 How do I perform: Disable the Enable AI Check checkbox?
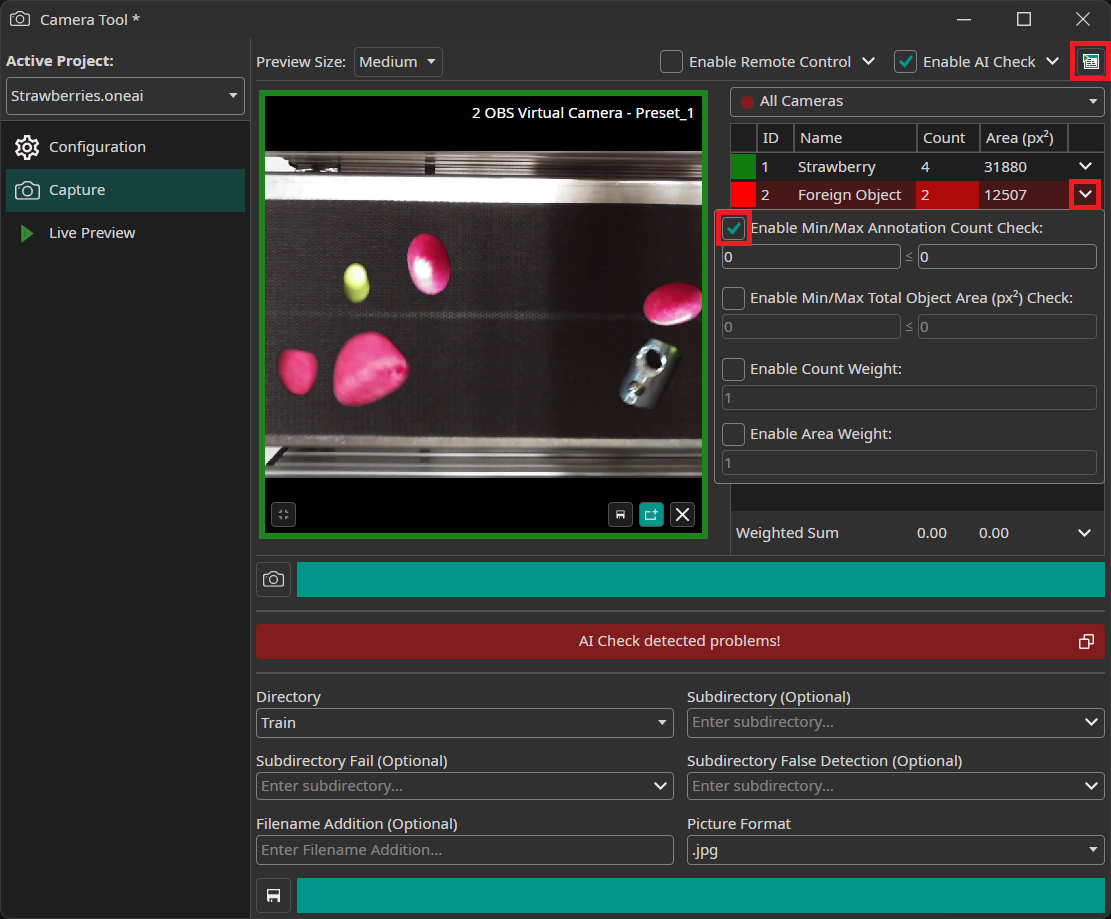coord(905,61)
